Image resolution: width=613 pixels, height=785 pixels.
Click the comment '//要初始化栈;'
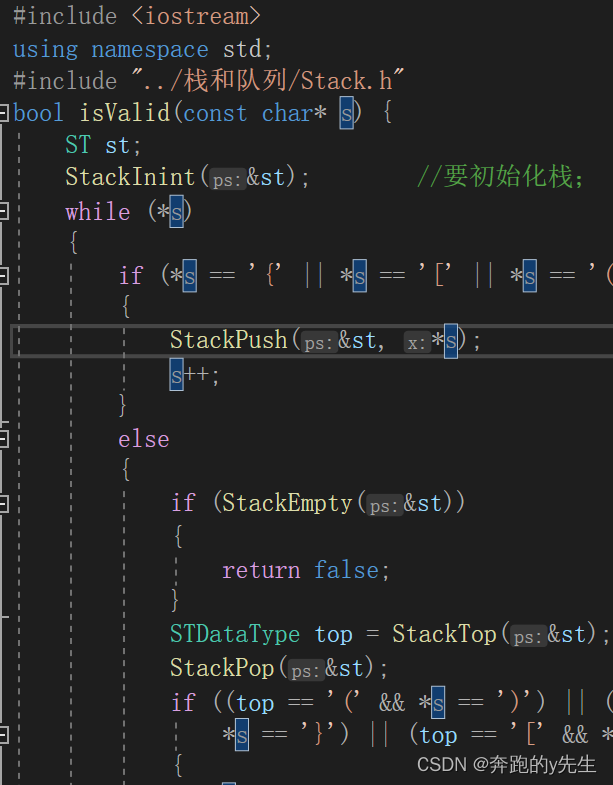pos(501,177)
